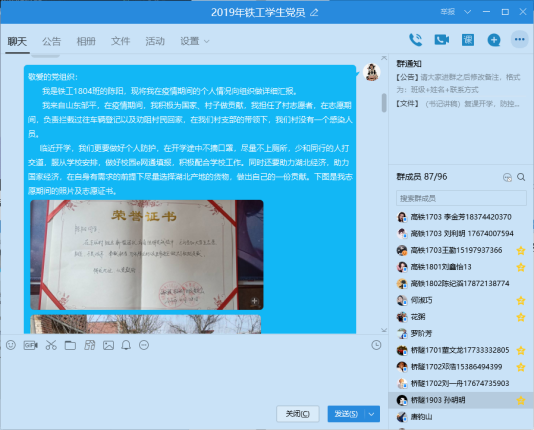Image resolution: width=534 pixels, height=430 pixels.
Task: Open message history with the clock icon
Action: (x=376, y=345)
